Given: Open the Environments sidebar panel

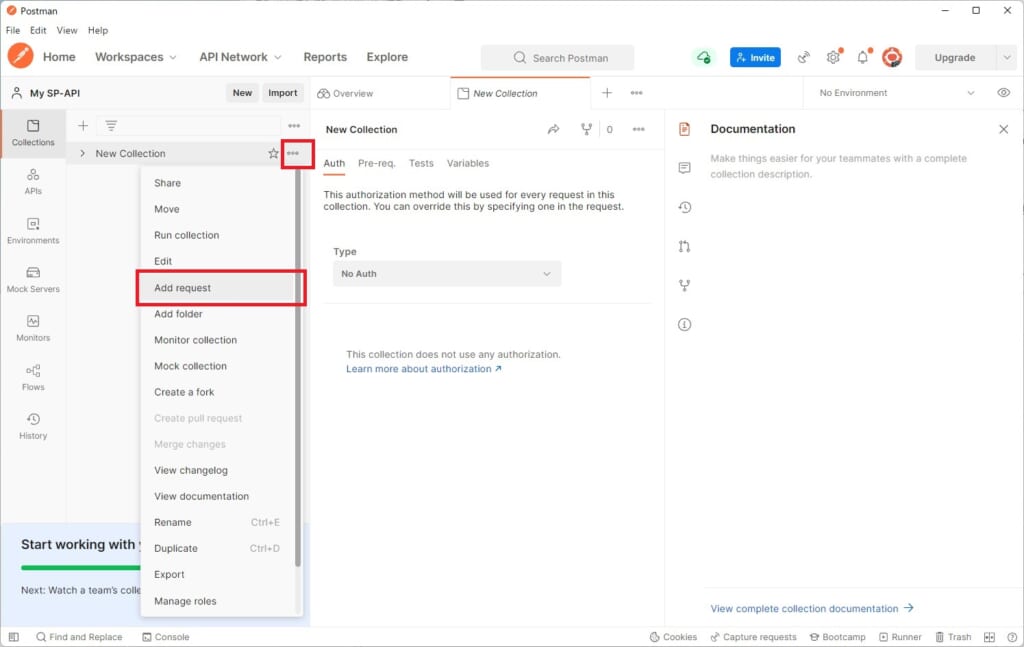Looking at the screenshot, I should (x=33, y=231).
